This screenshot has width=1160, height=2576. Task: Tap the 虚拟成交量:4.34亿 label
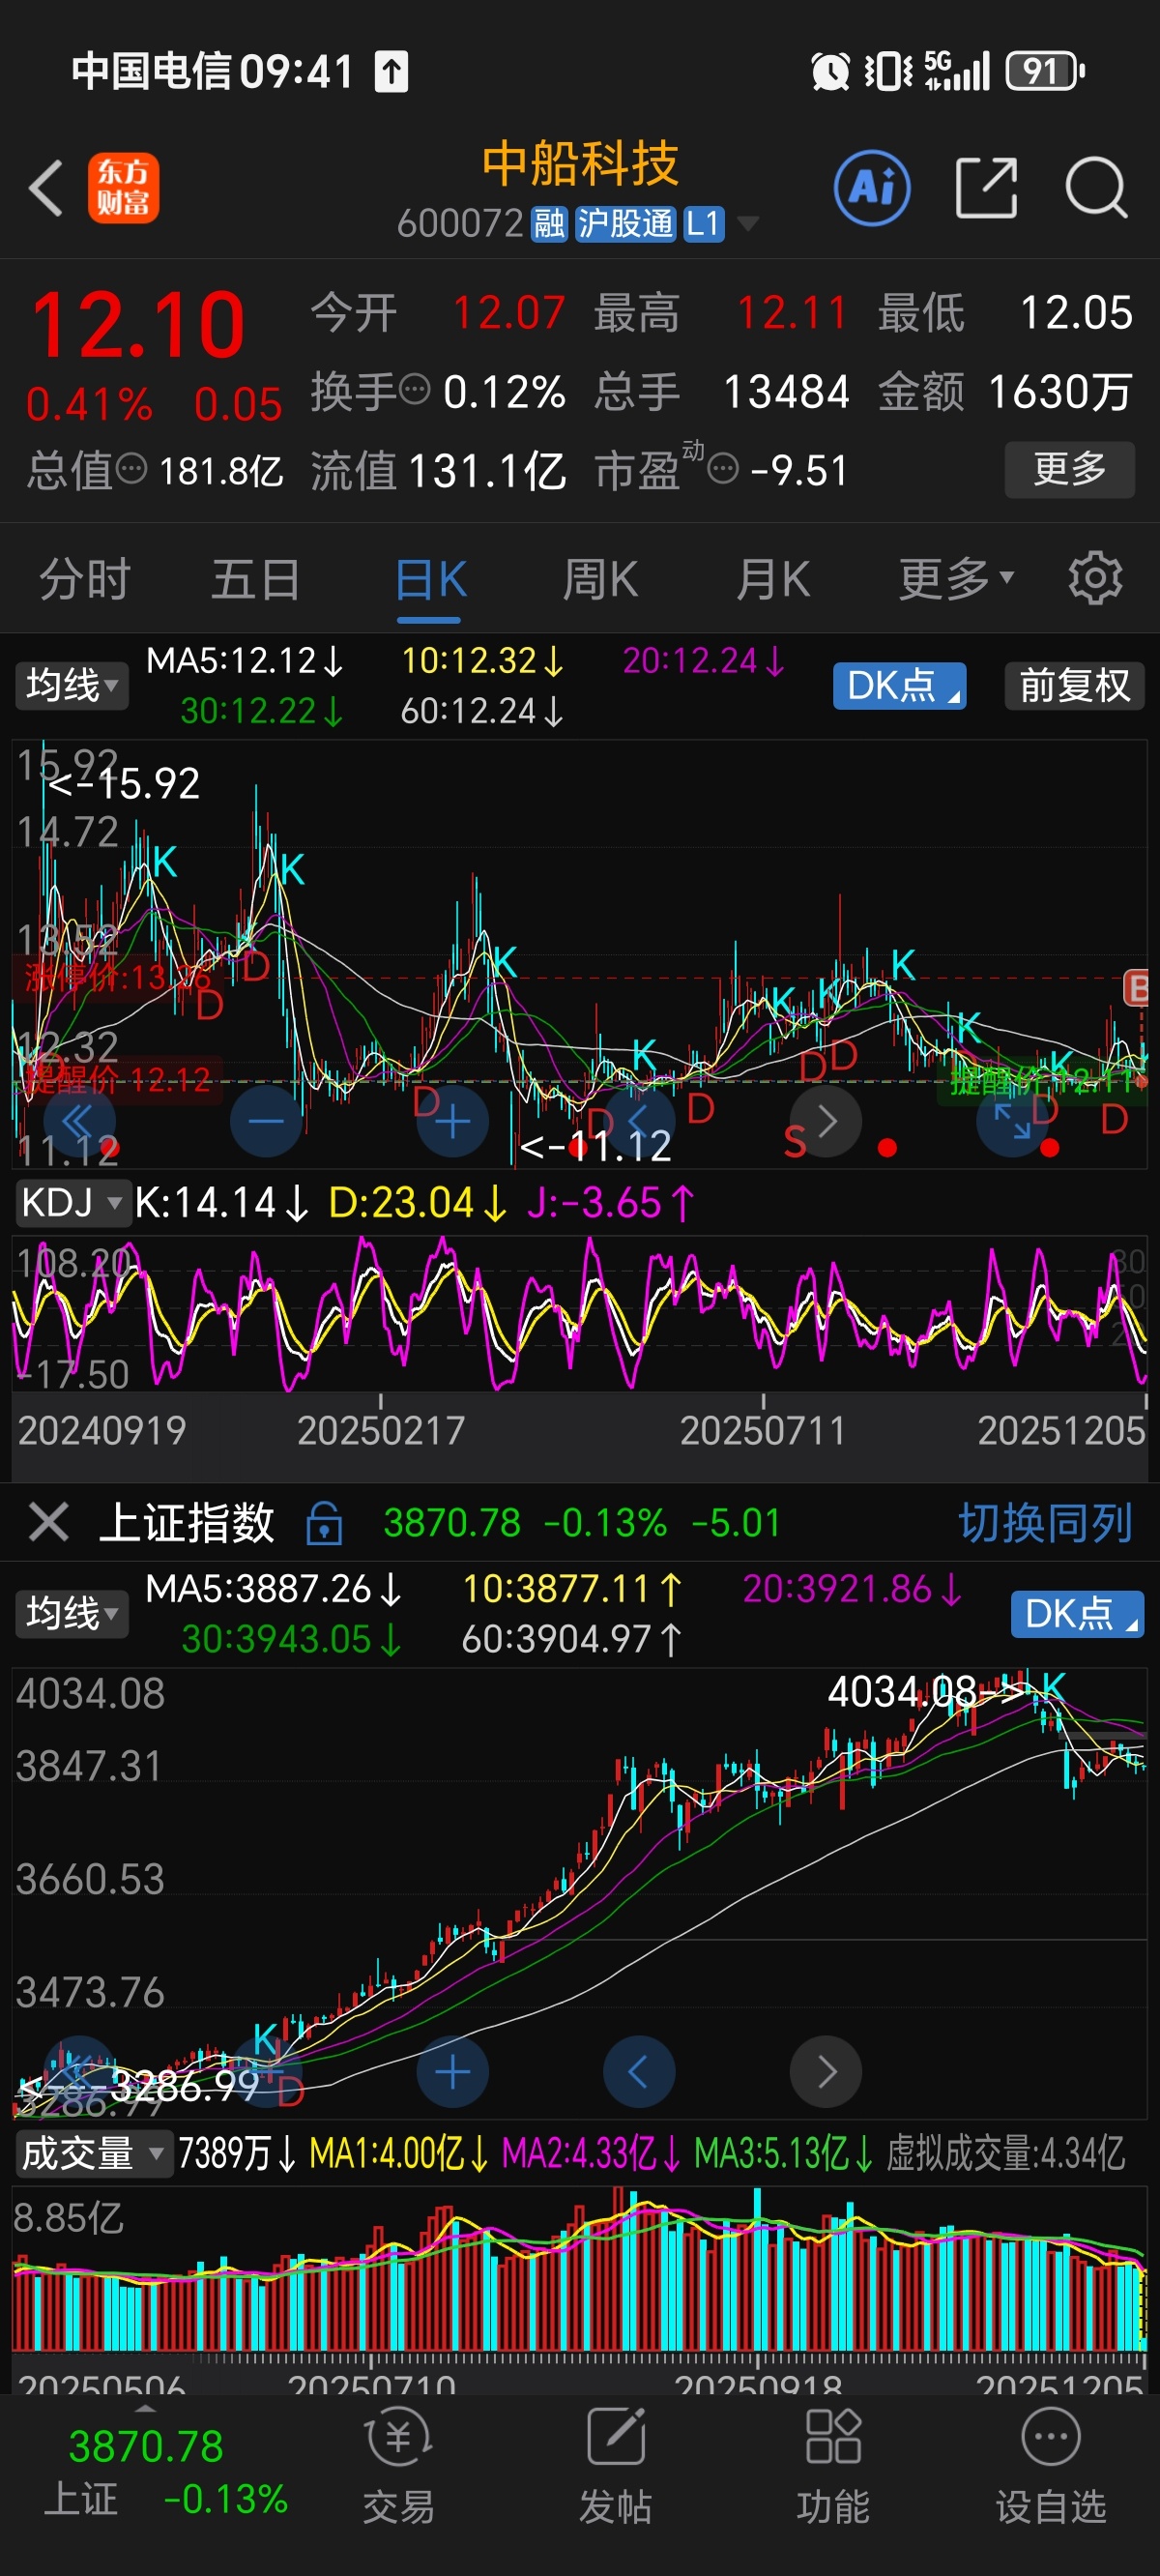tap(1005, 2153)
